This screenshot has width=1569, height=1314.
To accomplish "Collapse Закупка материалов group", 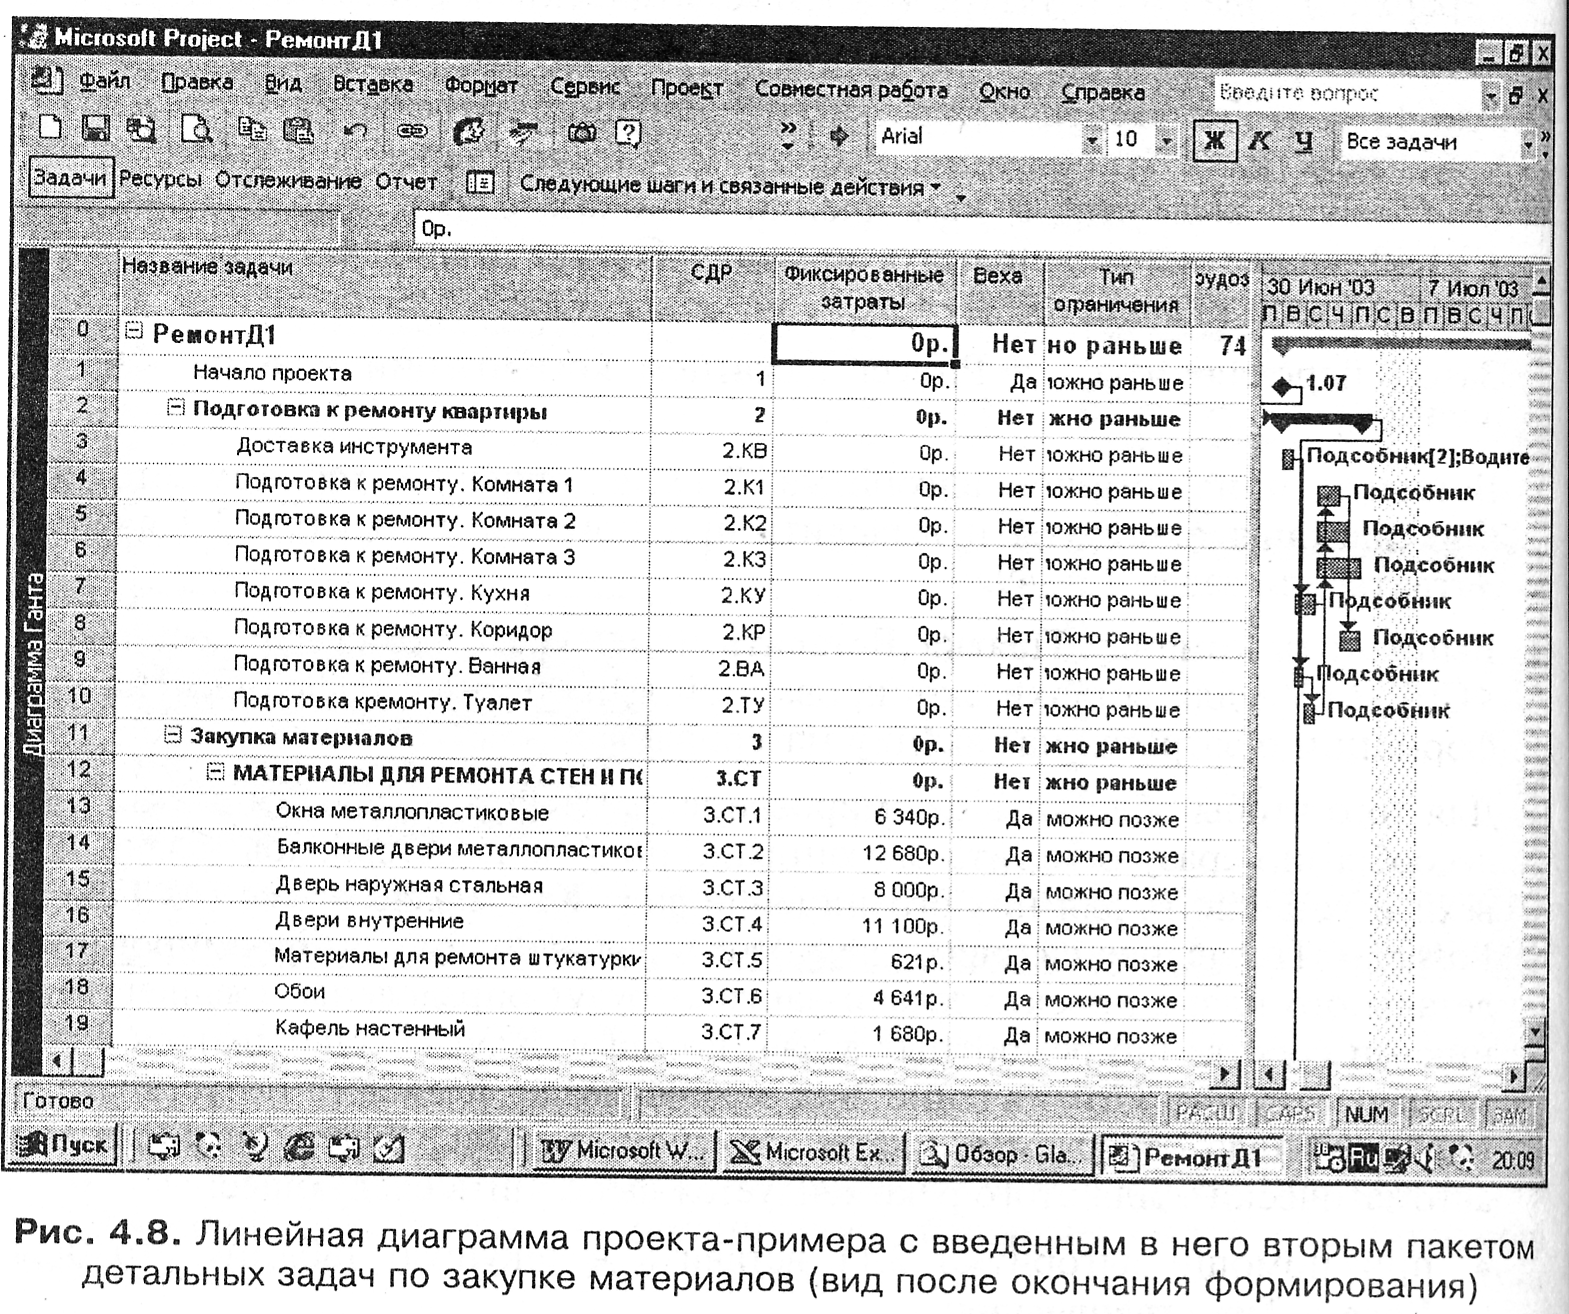I will click(x=173, y=736).
